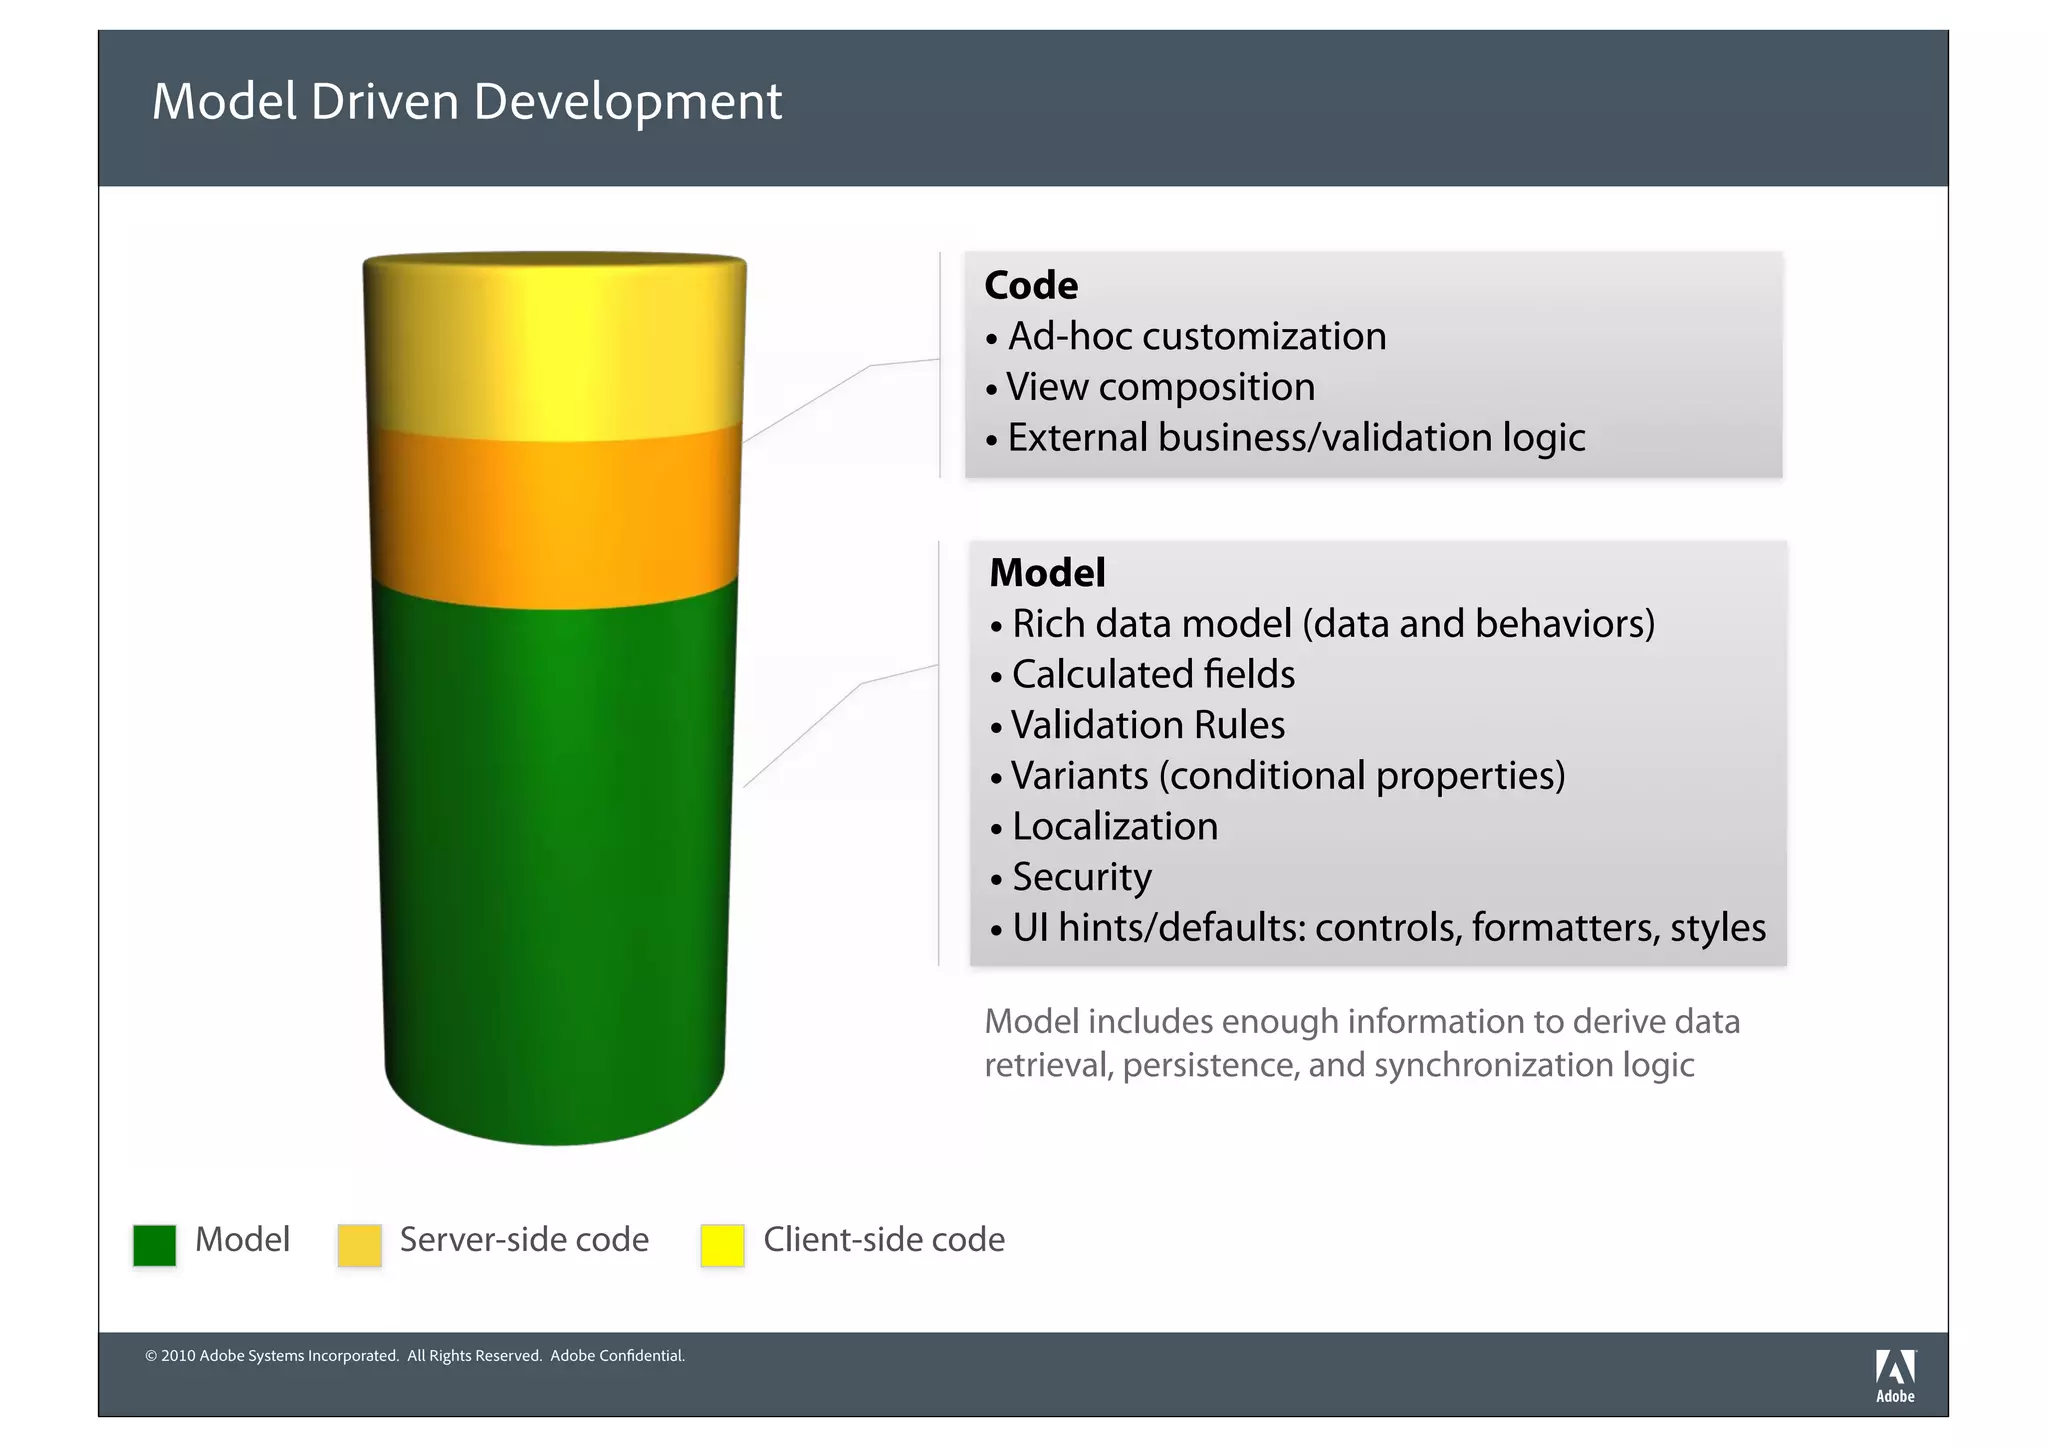2048x1447 pixels.
Task: Select the bold Model heading in the lower box
Action: 1047,573
